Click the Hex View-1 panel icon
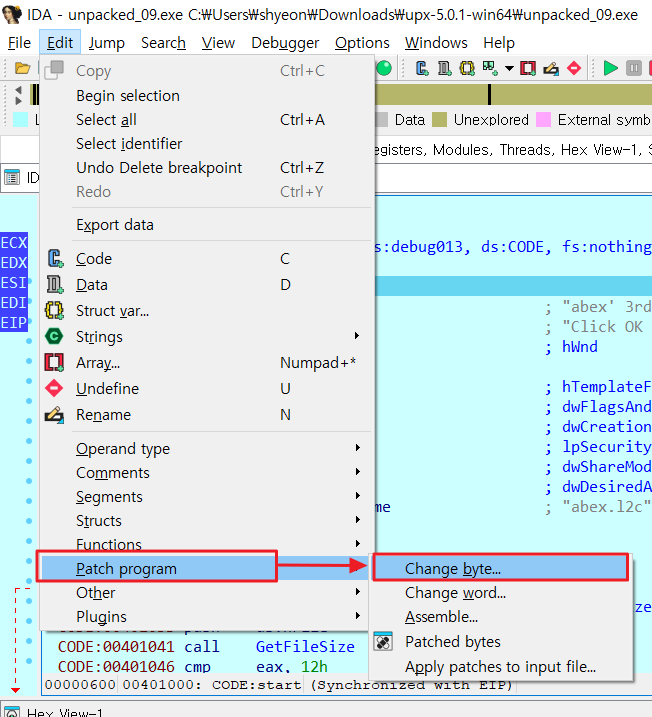Screen dimensions: 652x717 [x=12, y=712]
